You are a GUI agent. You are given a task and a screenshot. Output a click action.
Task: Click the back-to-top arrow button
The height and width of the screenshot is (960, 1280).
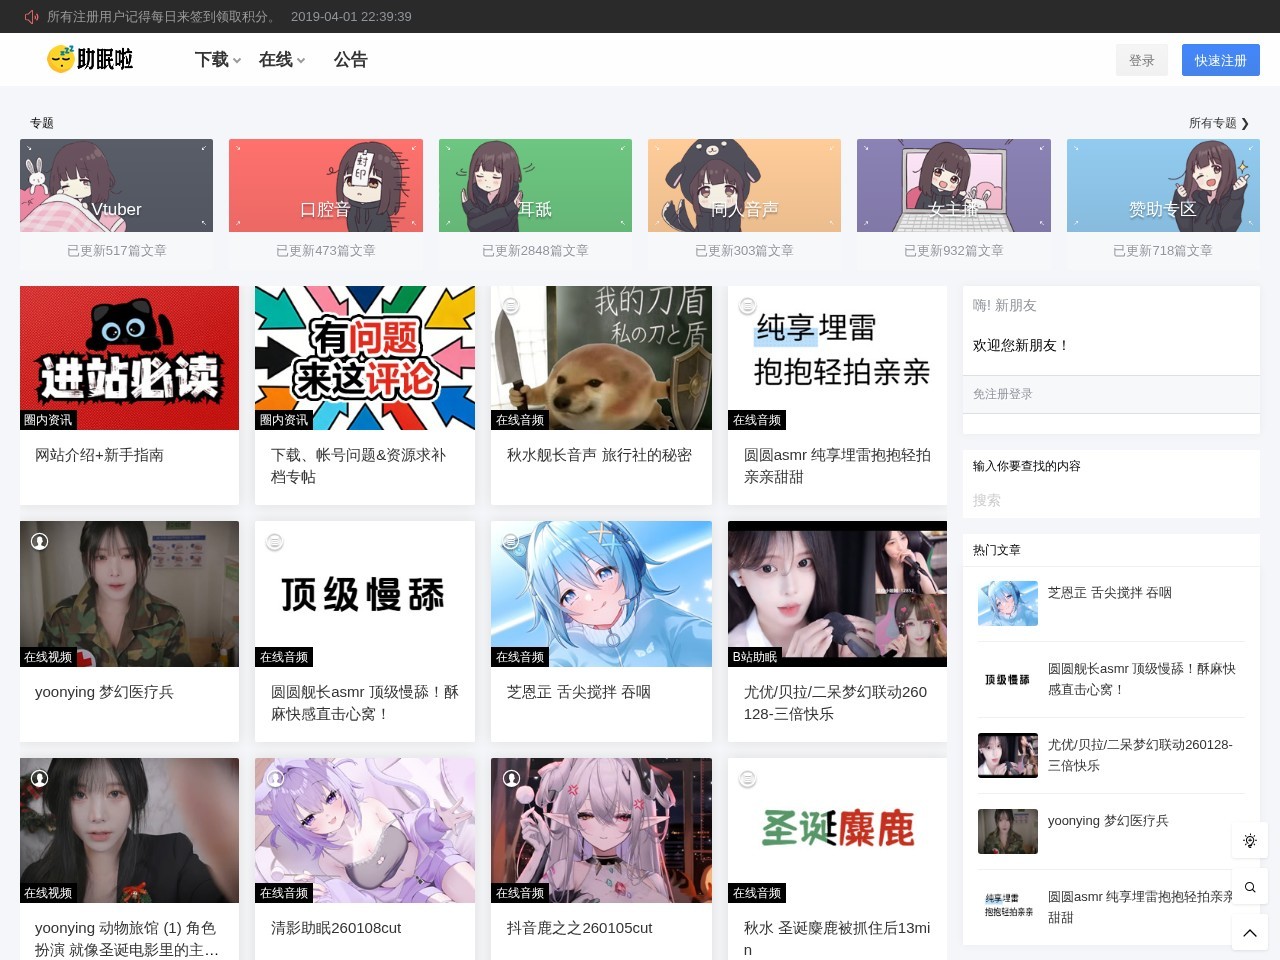click(x=1249, y=933)
